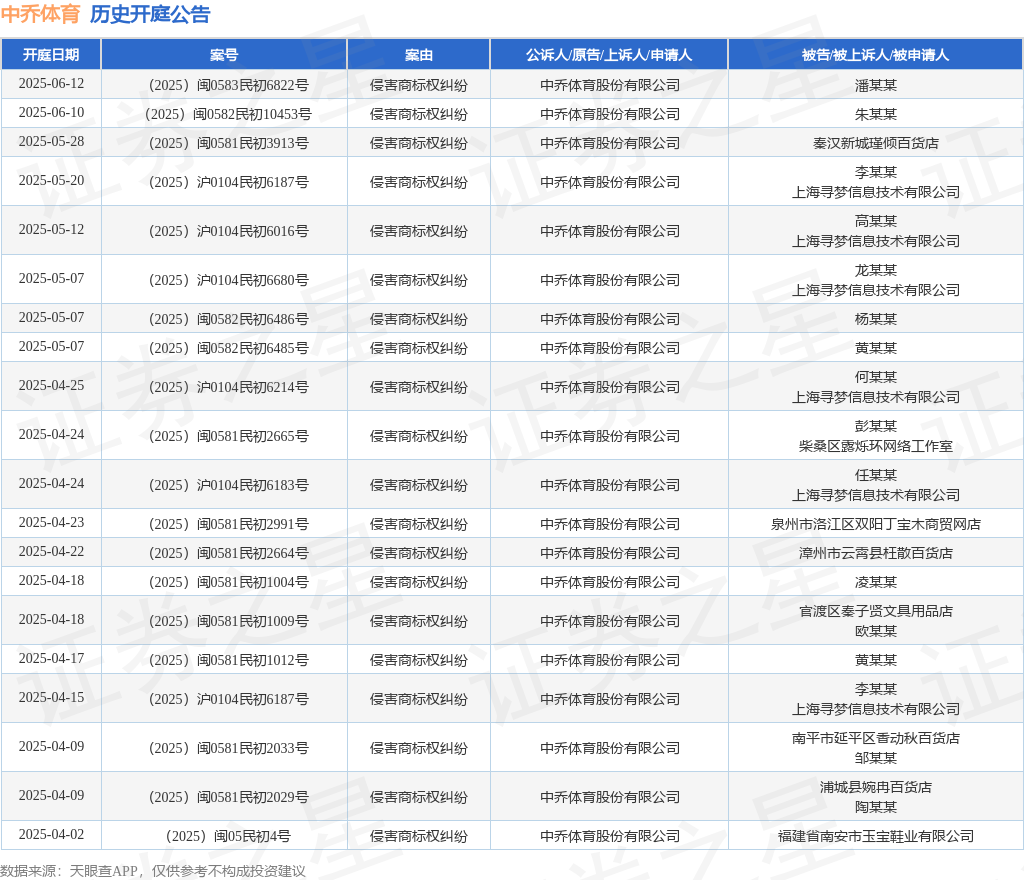Select the 开庭日期 column header
The height and width of the screenshot is (880, 1024).
point(51,55)
